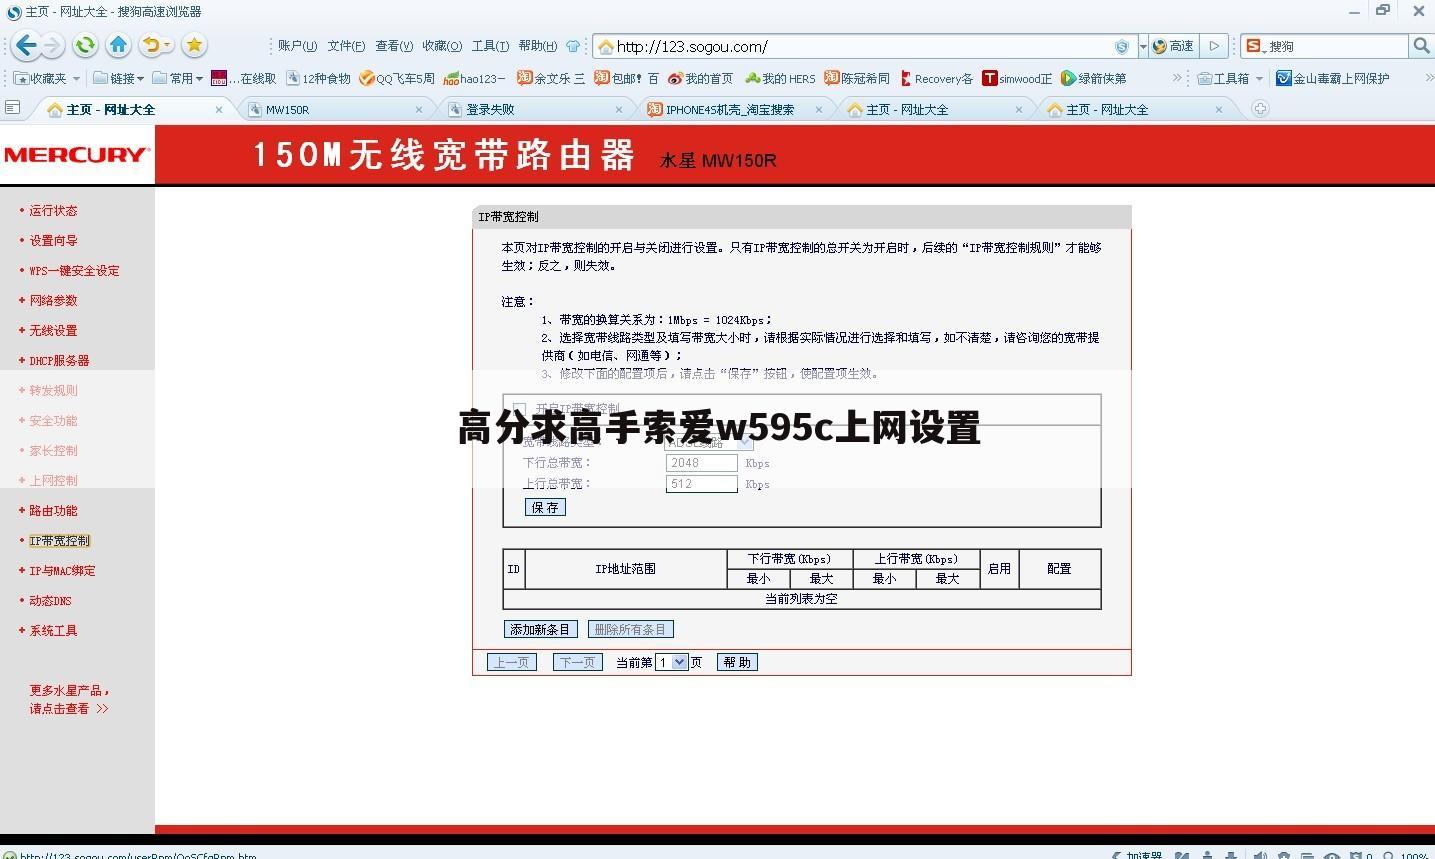This screenshot has height=859, width=1435.
Task: Open the 绿箭侠第 bookmark
Action: pos(1094,78)
